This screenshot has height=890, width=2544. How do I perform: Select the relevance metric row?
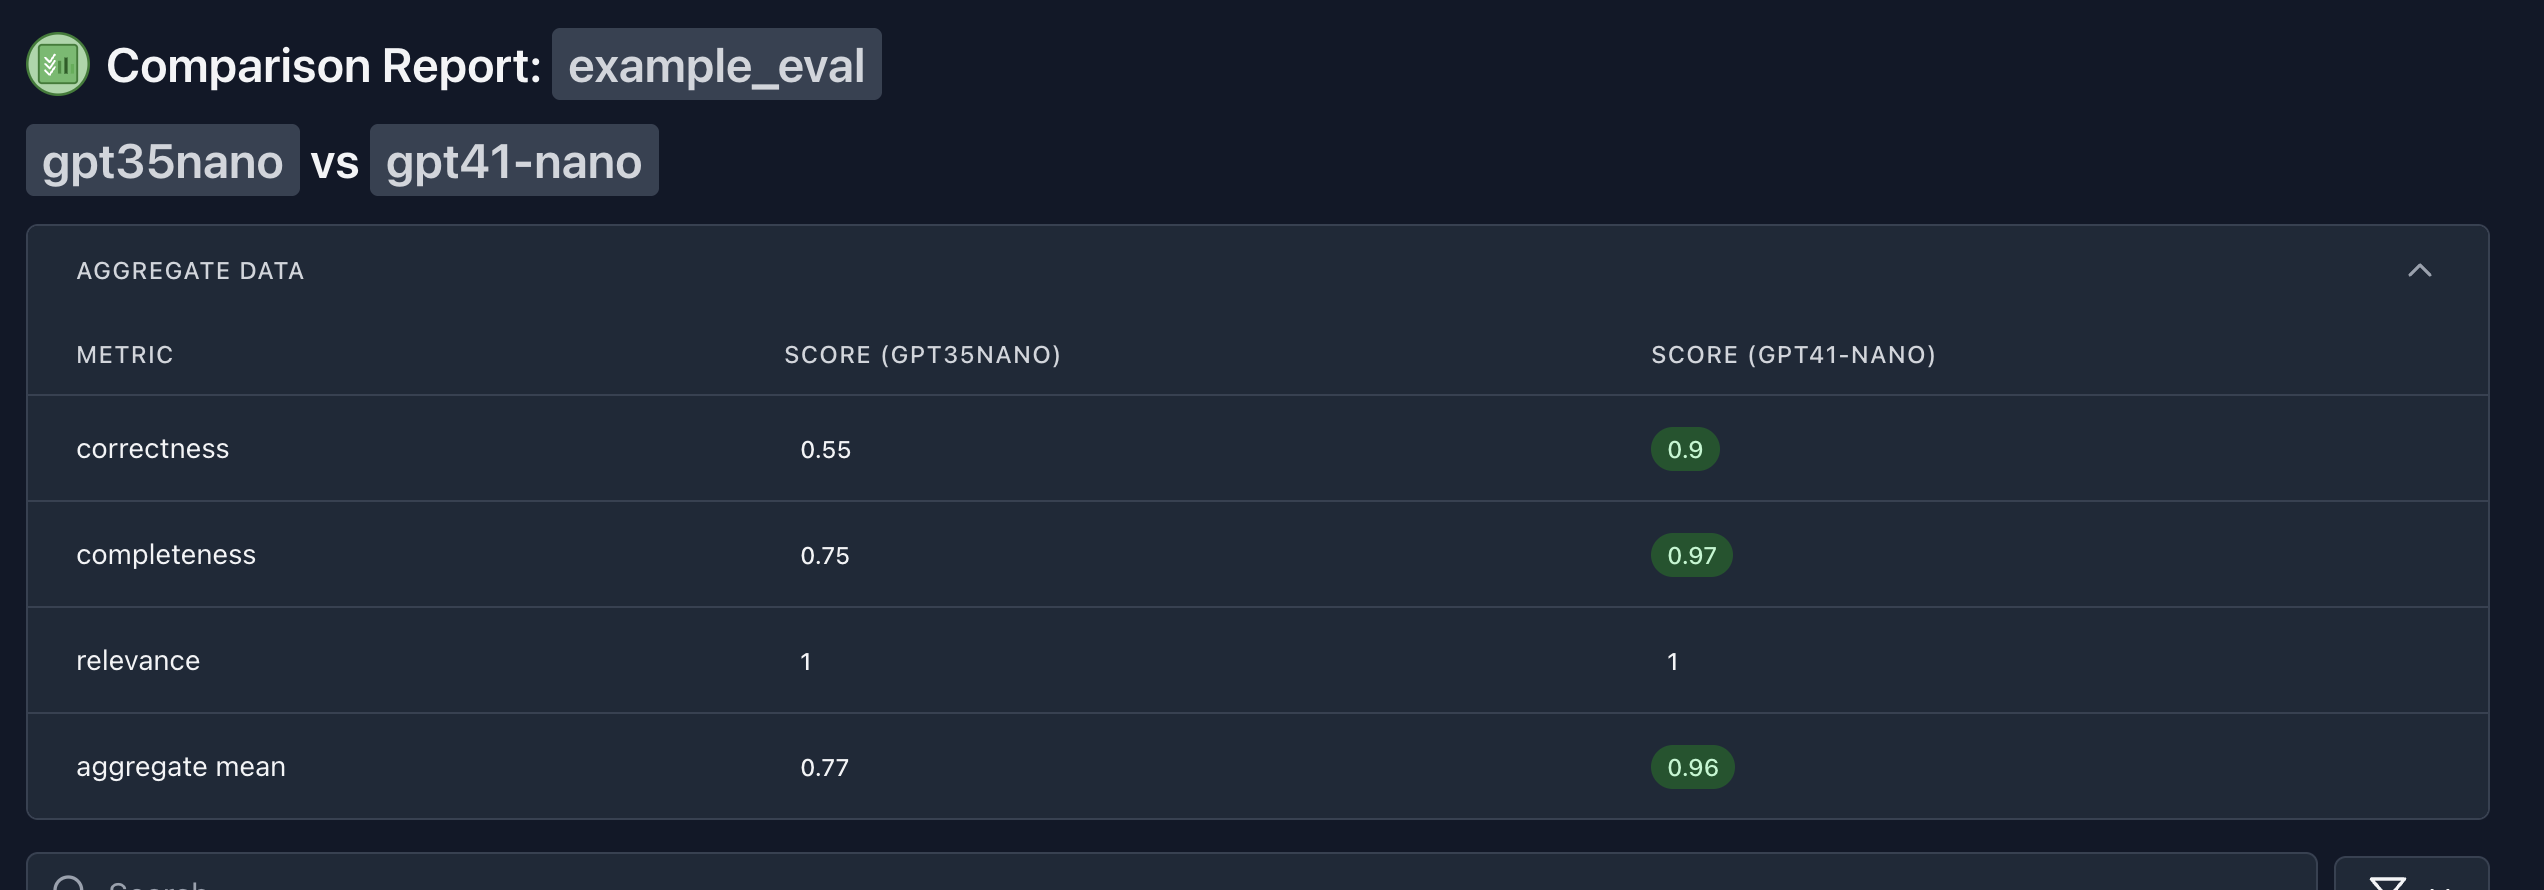pos(1257,661)
